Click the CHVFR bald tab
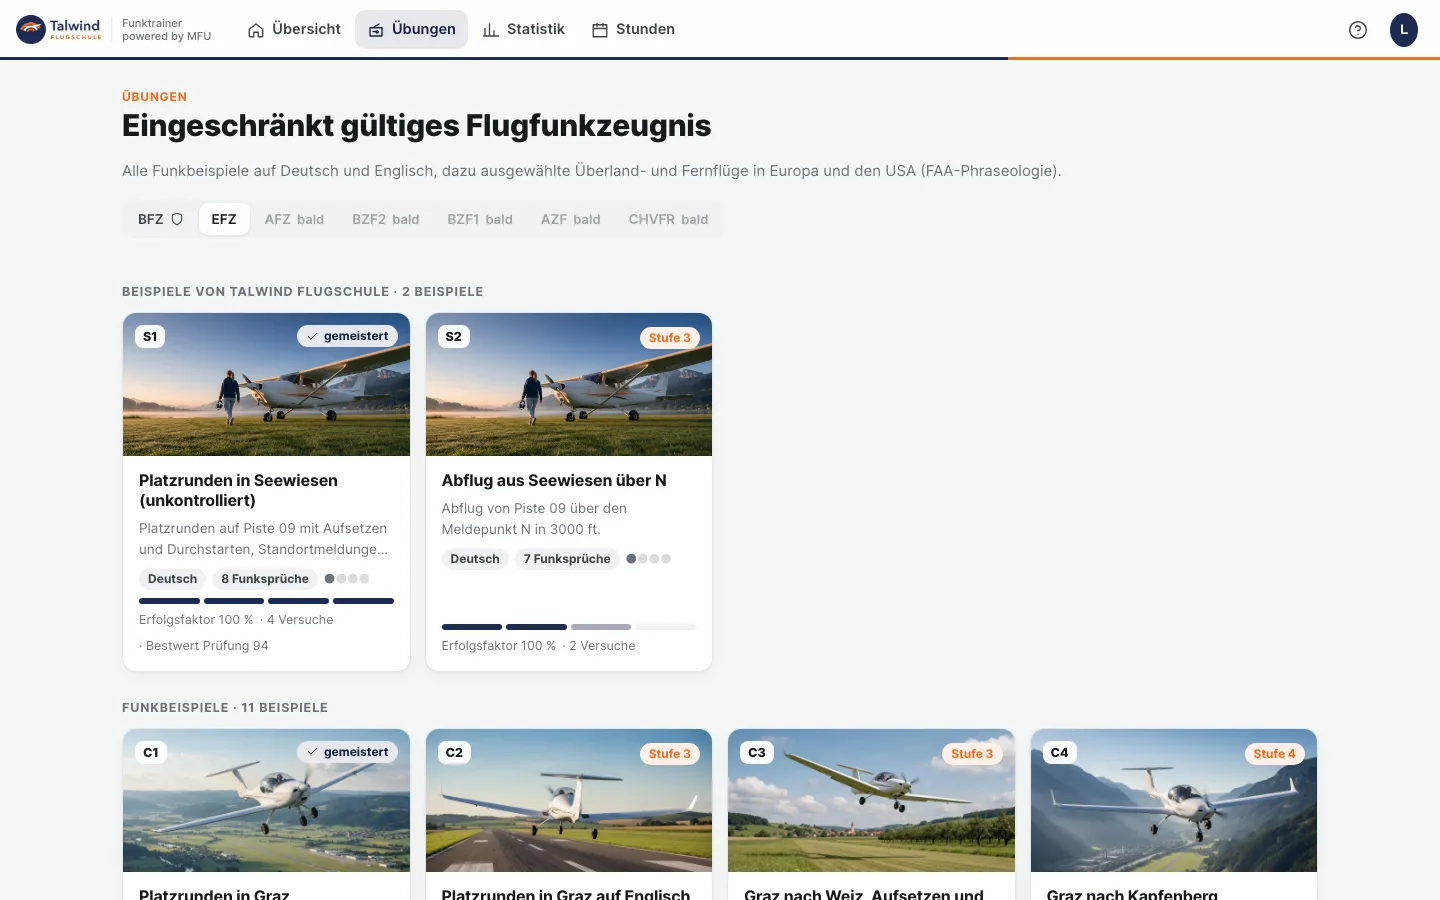Screen dimensions: 1440x900 668,219
